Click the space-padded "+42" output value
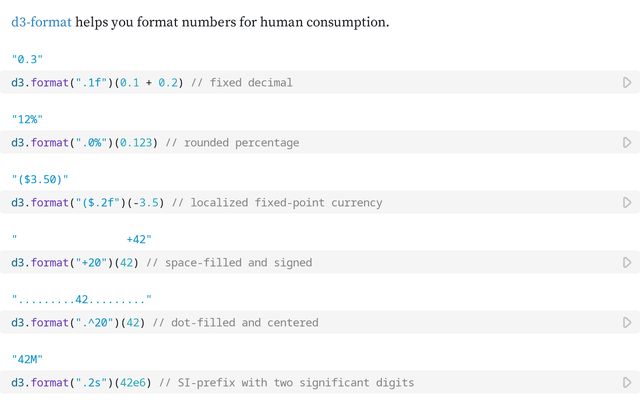This screenshot has height=400, width=640. click(138, 239)
